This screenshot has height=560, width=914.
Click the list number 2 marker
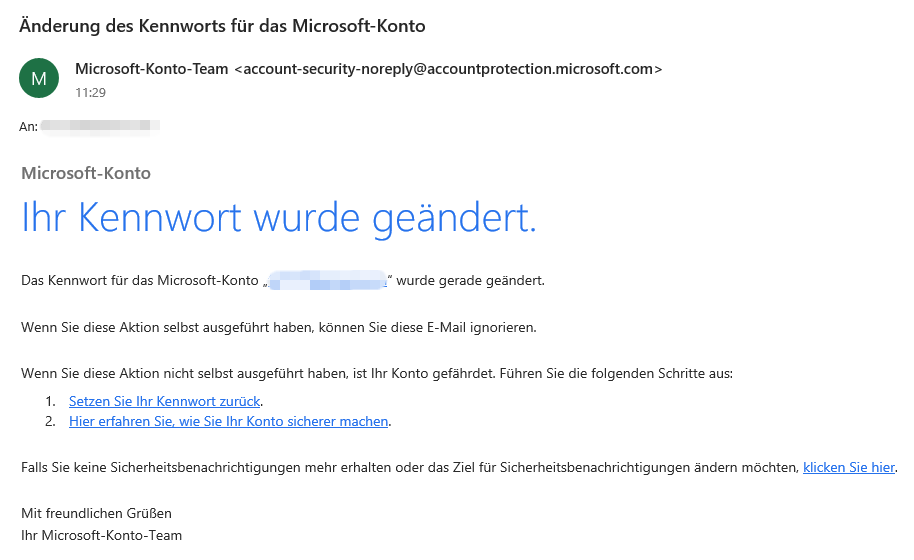[x=50, y=421]
